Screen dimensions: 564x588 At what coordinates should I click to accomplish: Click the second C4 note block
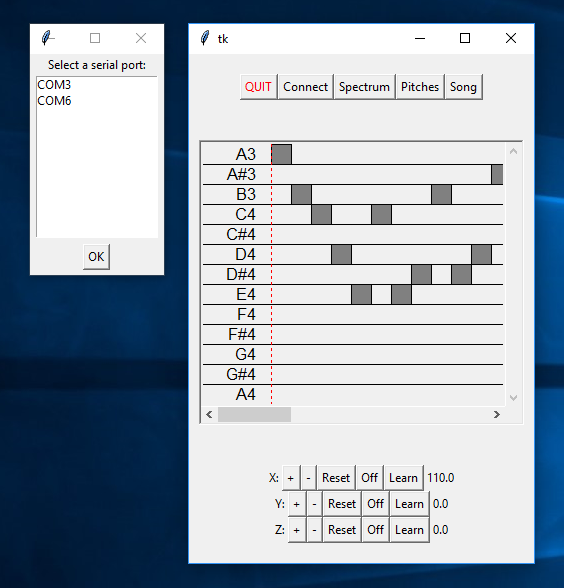pyautogui.click(x=382, y=214)
